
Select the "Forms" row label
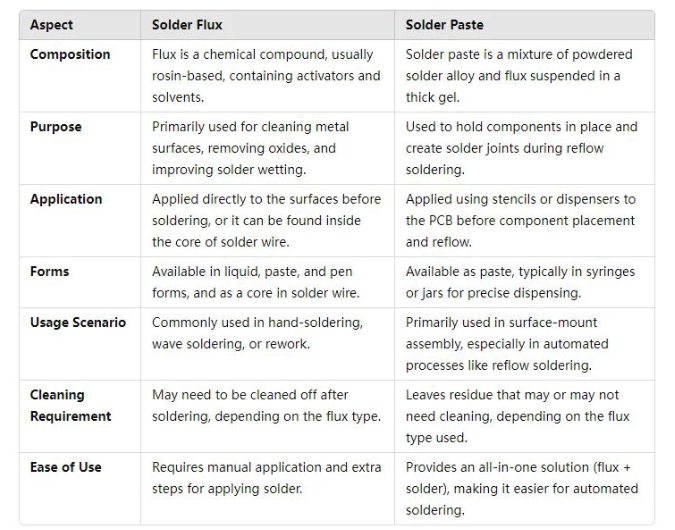50,271
